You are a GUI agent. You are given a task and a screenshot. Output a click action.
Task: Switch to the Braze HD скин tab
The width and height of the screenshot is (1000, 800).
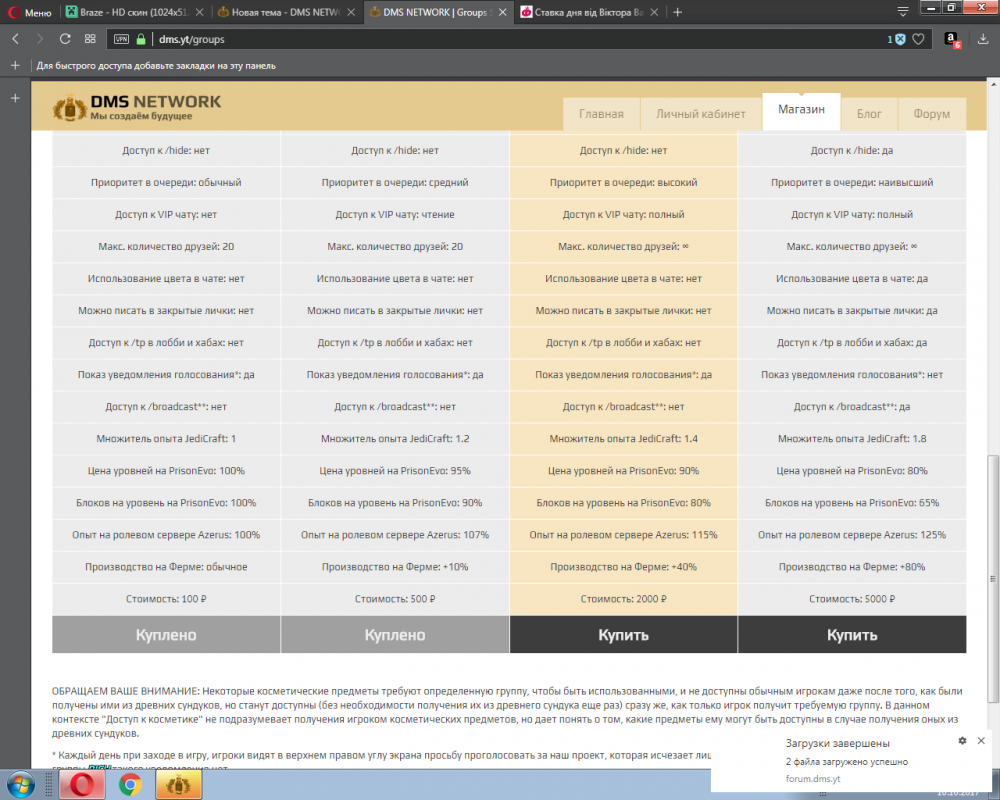[x=135, y=12]
